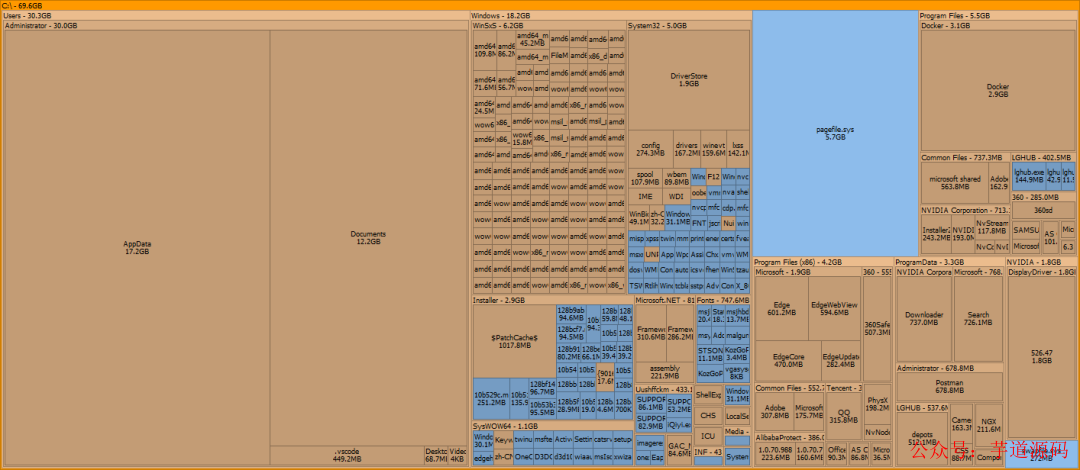Image resolution: width=1080 pixels, height=470 pixels.
Task: Click the 10b529c.m 251.2MB file block
Action: tap(491, 398)
